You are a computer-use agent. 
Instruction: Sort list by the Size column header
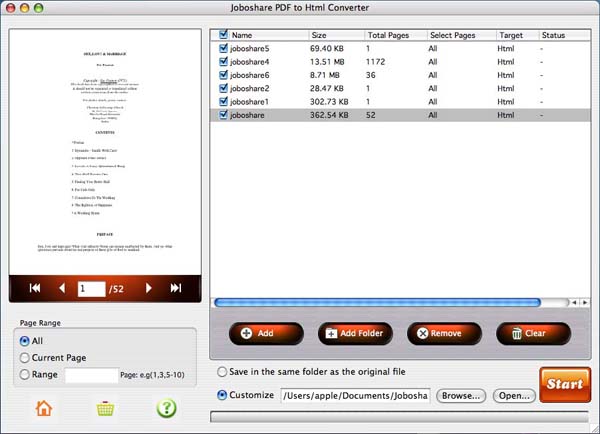click(335, 35)
